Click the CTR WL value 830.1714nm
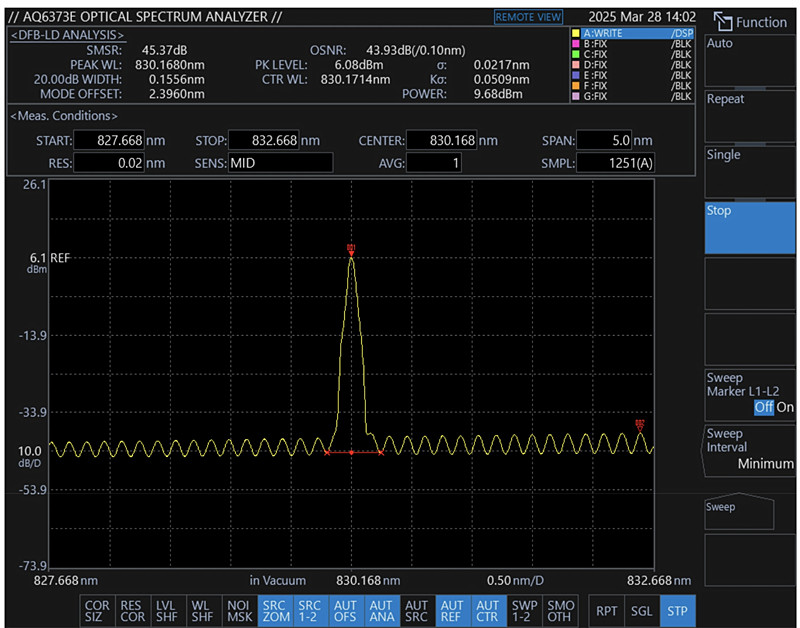 click(x=356, y=80)
